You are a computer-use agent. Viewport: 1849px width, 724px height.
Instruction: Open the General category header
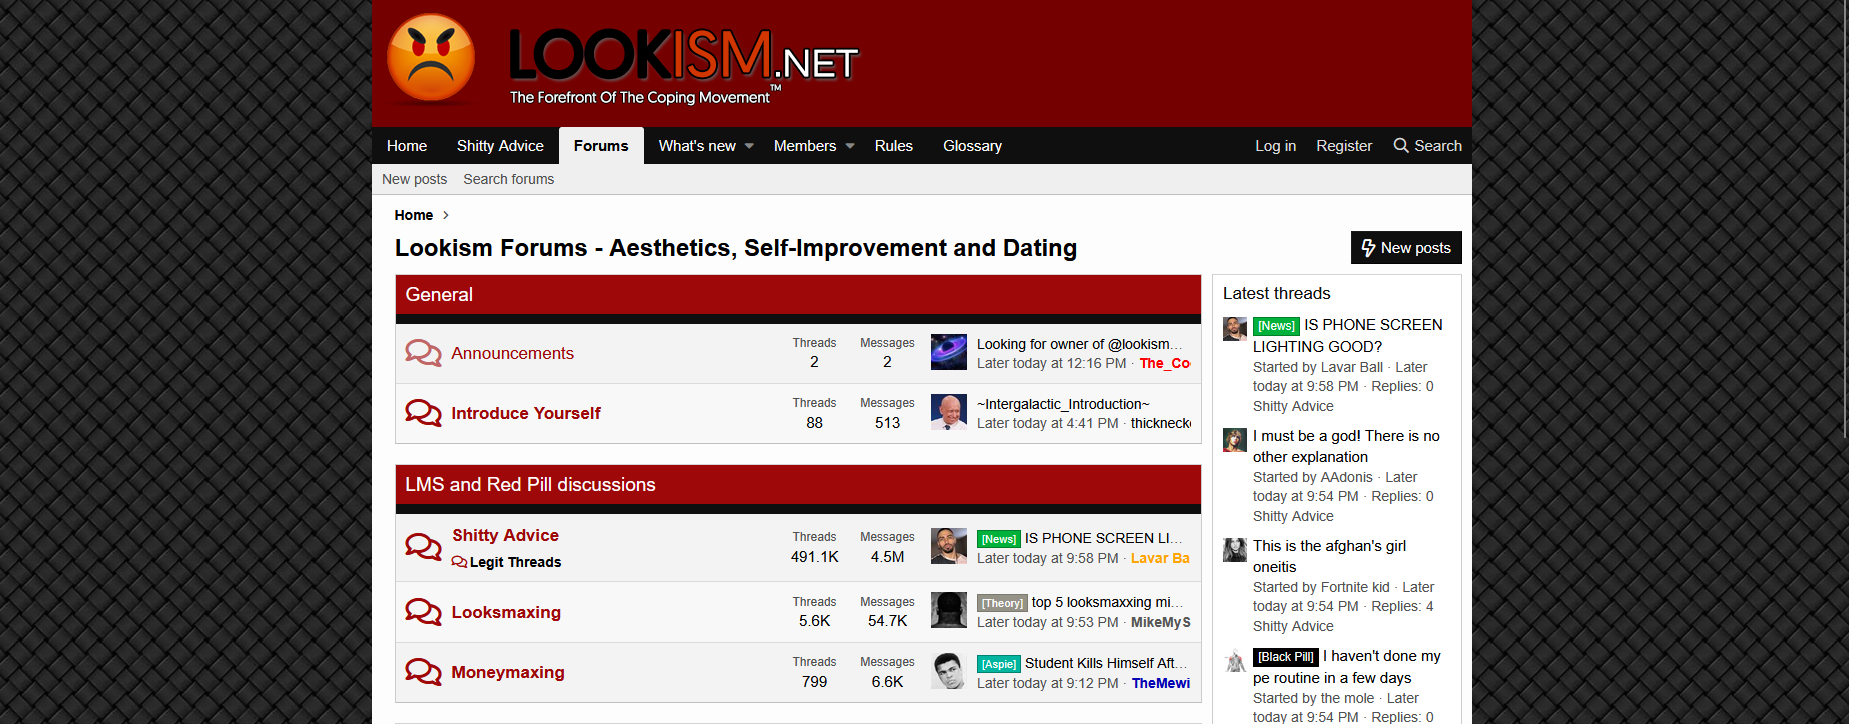point(439,295)
